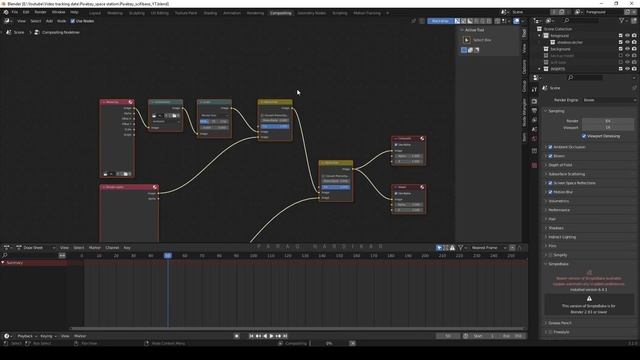Screen dimensions: 640x360
Task: Open the Nearest Frame snapping dropdown
Action: coord(488,247)
